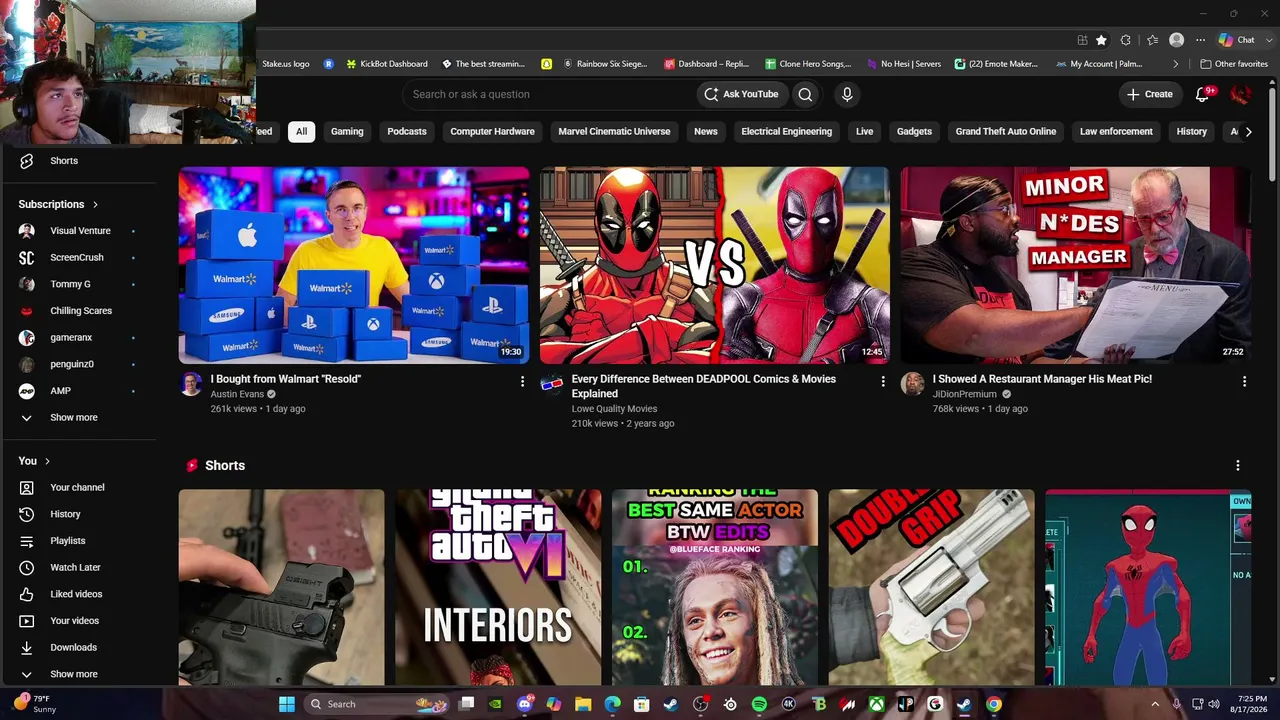Click the YouTube search input field

(550, 94)
